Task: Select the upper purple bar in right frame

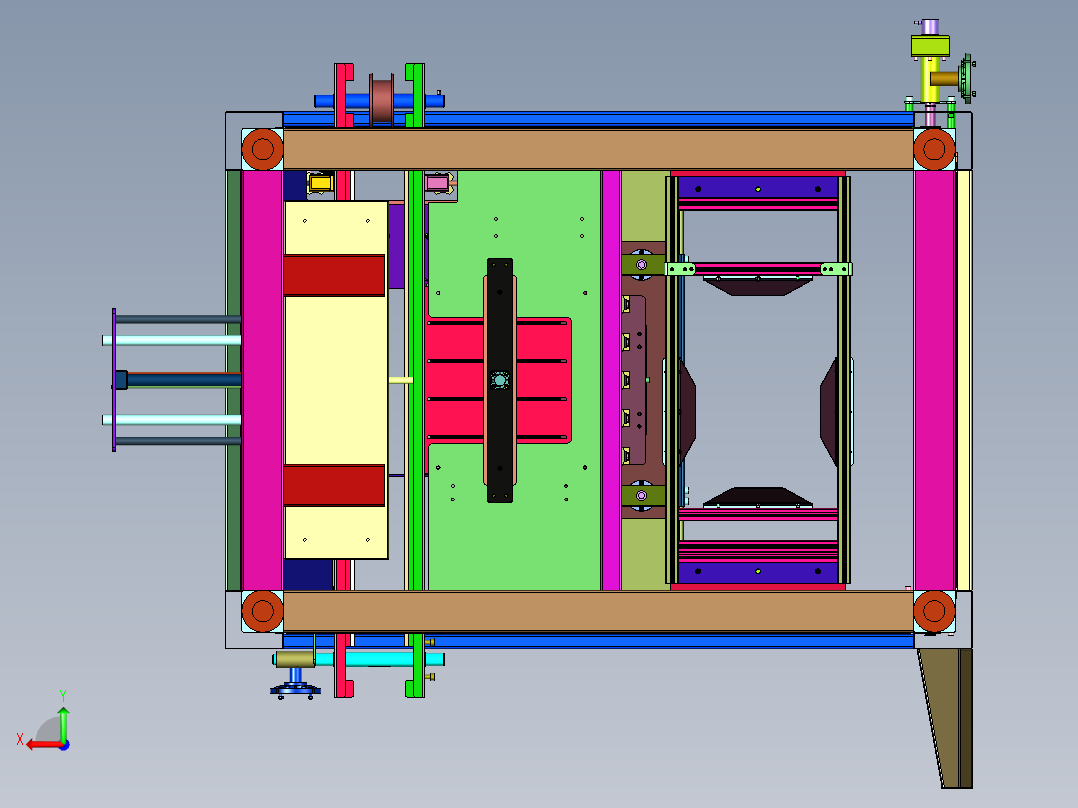Action: pyautogui.click(x=758, y=188)
